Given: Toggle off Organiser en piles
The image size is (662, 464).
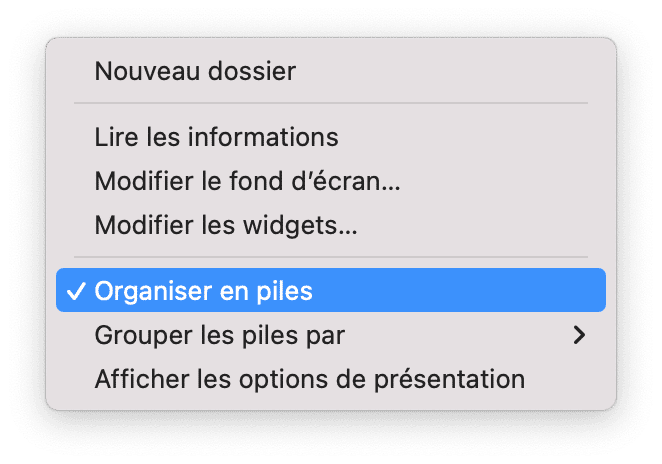Looking at the screenshot, I should pyautogui.click(x=203, y=291).
